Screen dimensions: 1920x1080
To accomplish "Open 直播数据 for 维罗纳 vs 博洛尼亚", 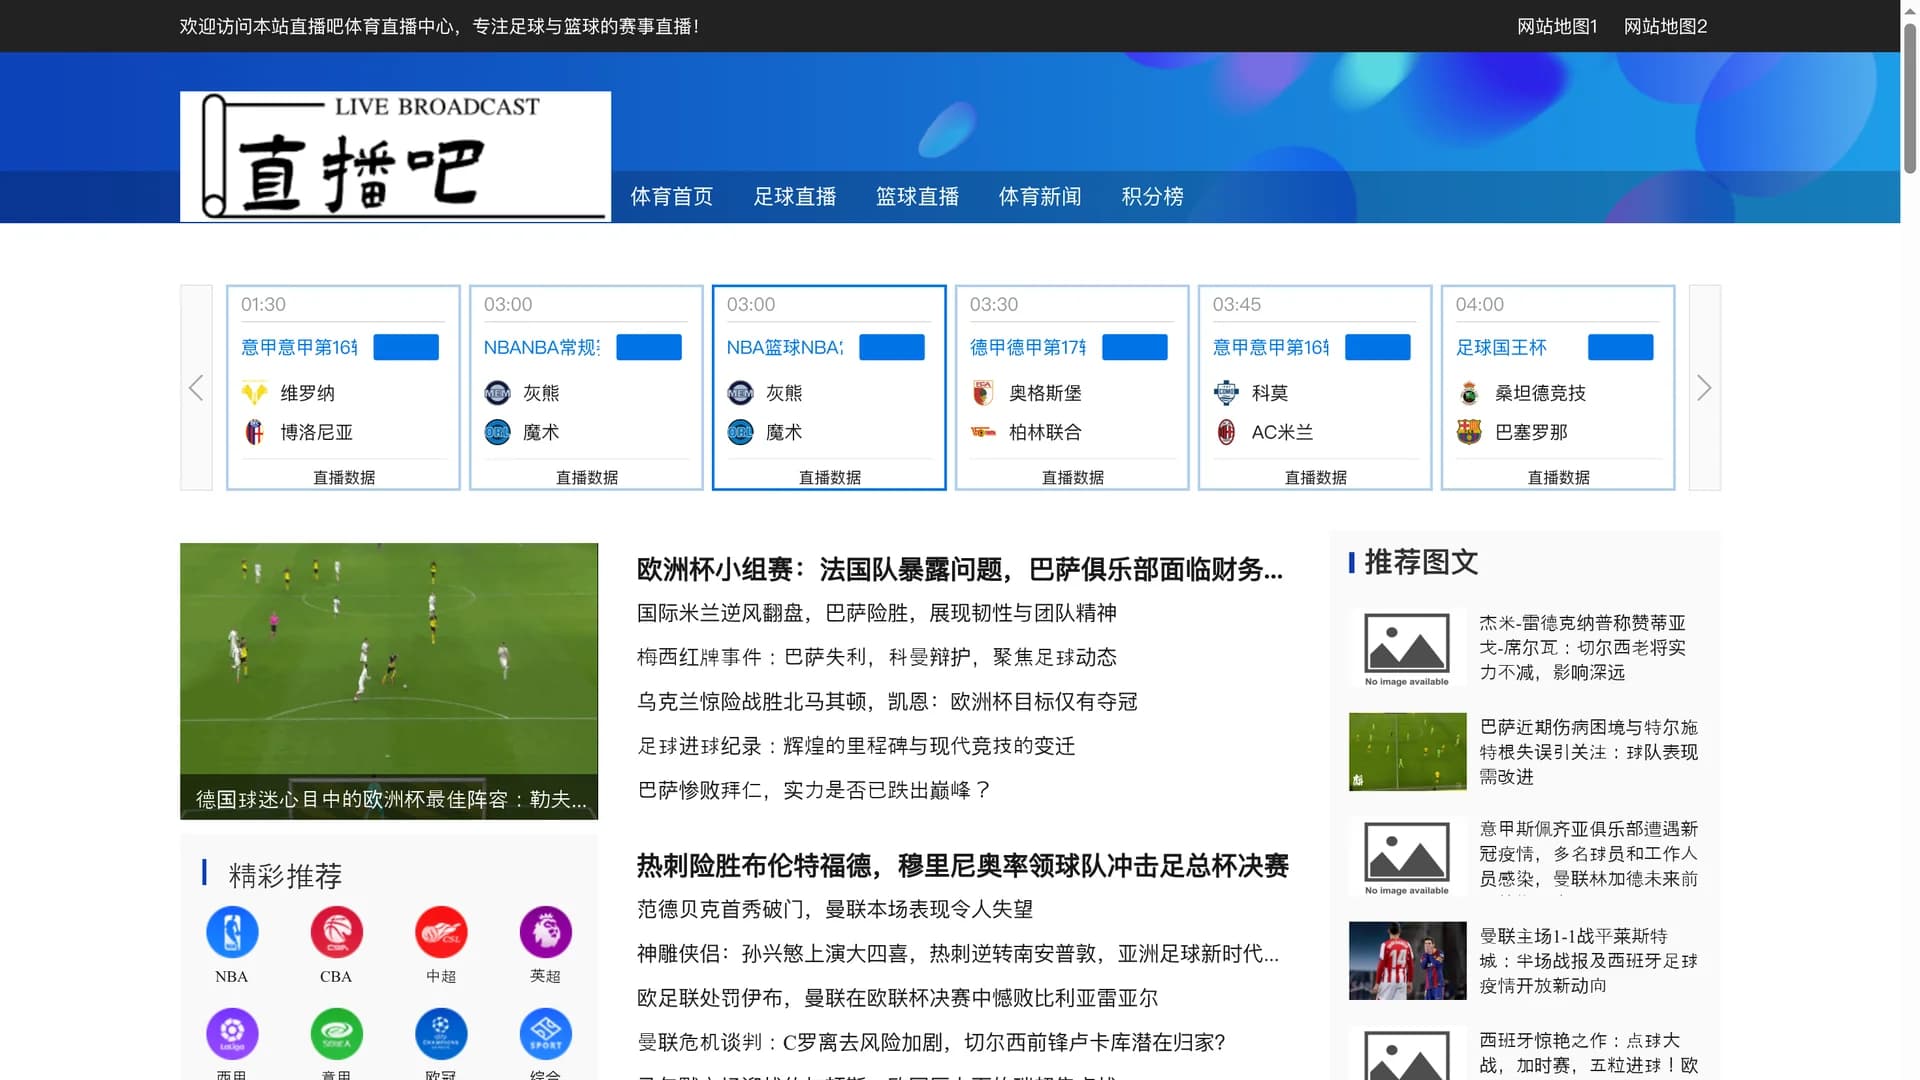I will pos(344,477).
